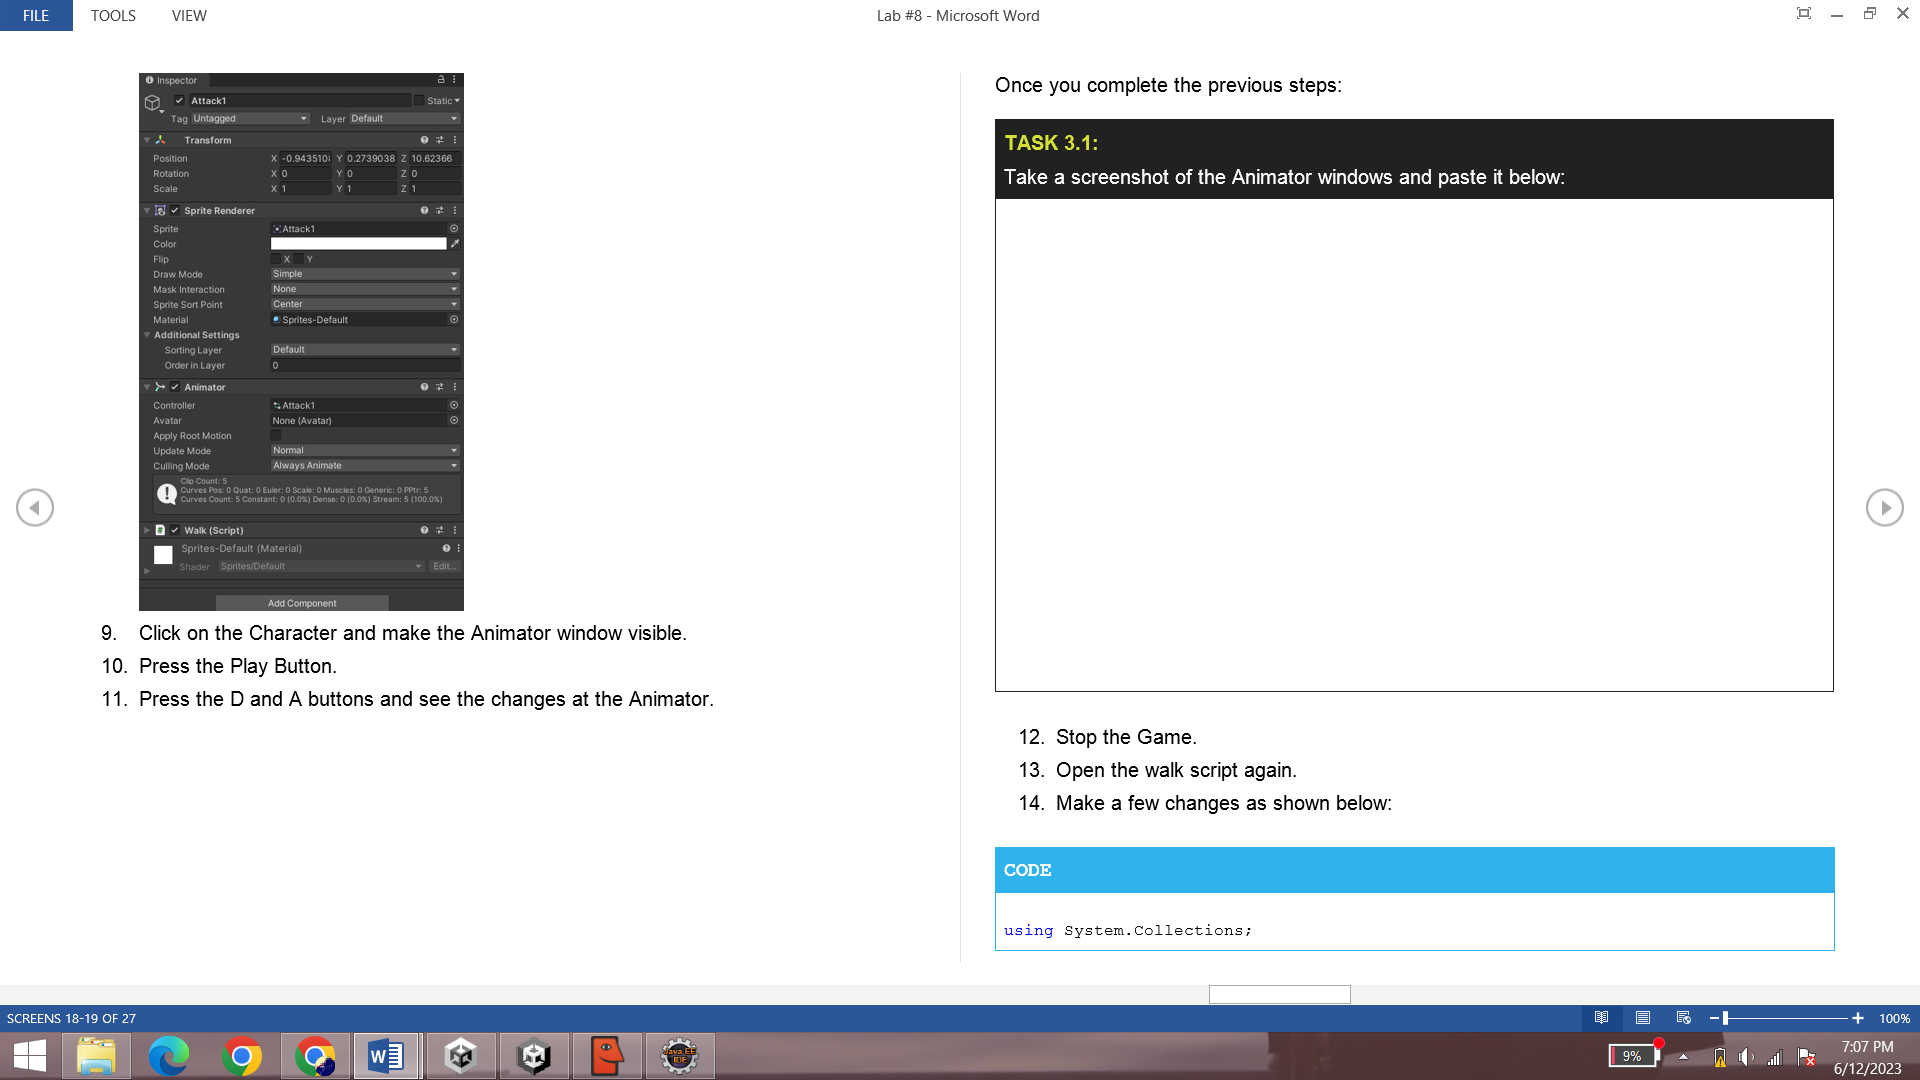The width and height of the screenshot is (1920, 1080).
Task: Uncheck the Walk (Script) component
Action: (x=175, y=530)
